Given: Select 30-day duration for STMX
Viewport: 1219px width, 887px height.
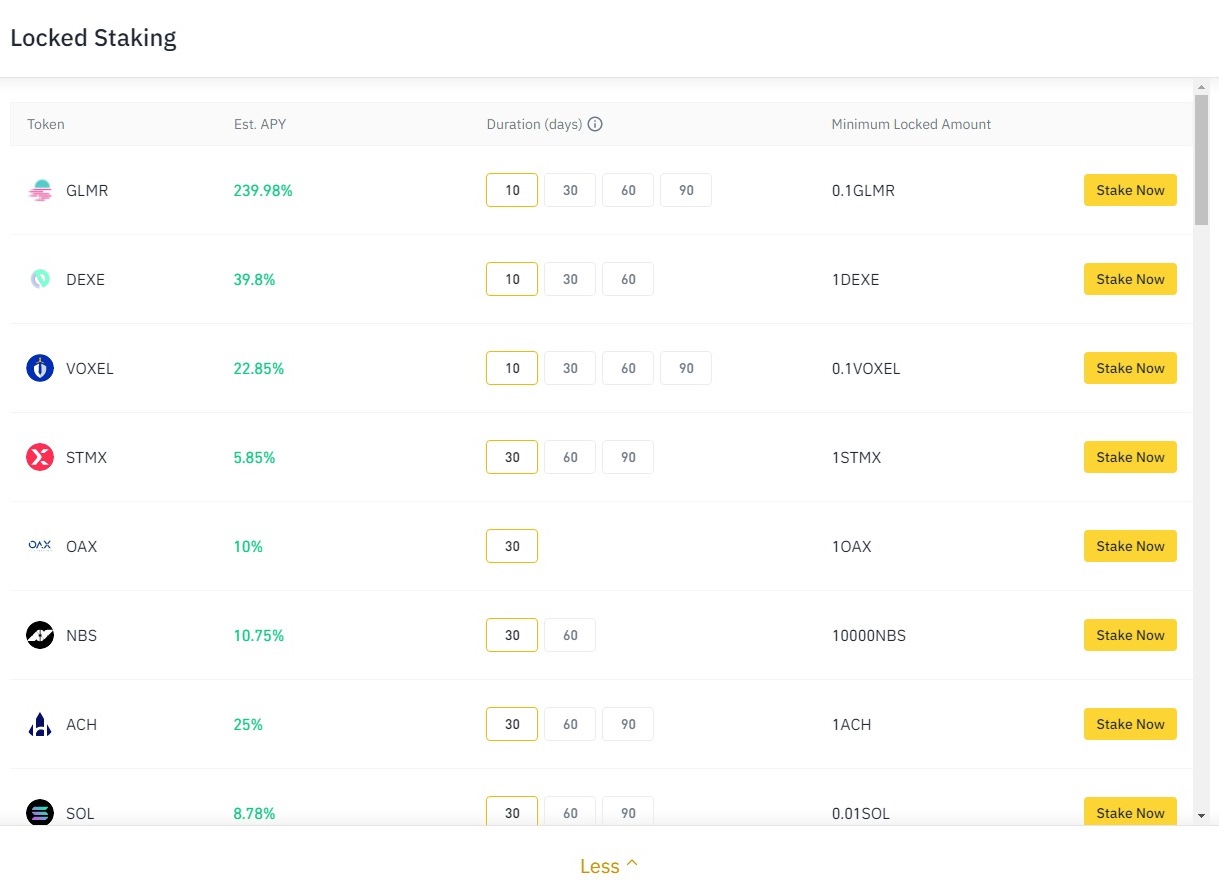Looking at the screenshot, I should (512, 457).
